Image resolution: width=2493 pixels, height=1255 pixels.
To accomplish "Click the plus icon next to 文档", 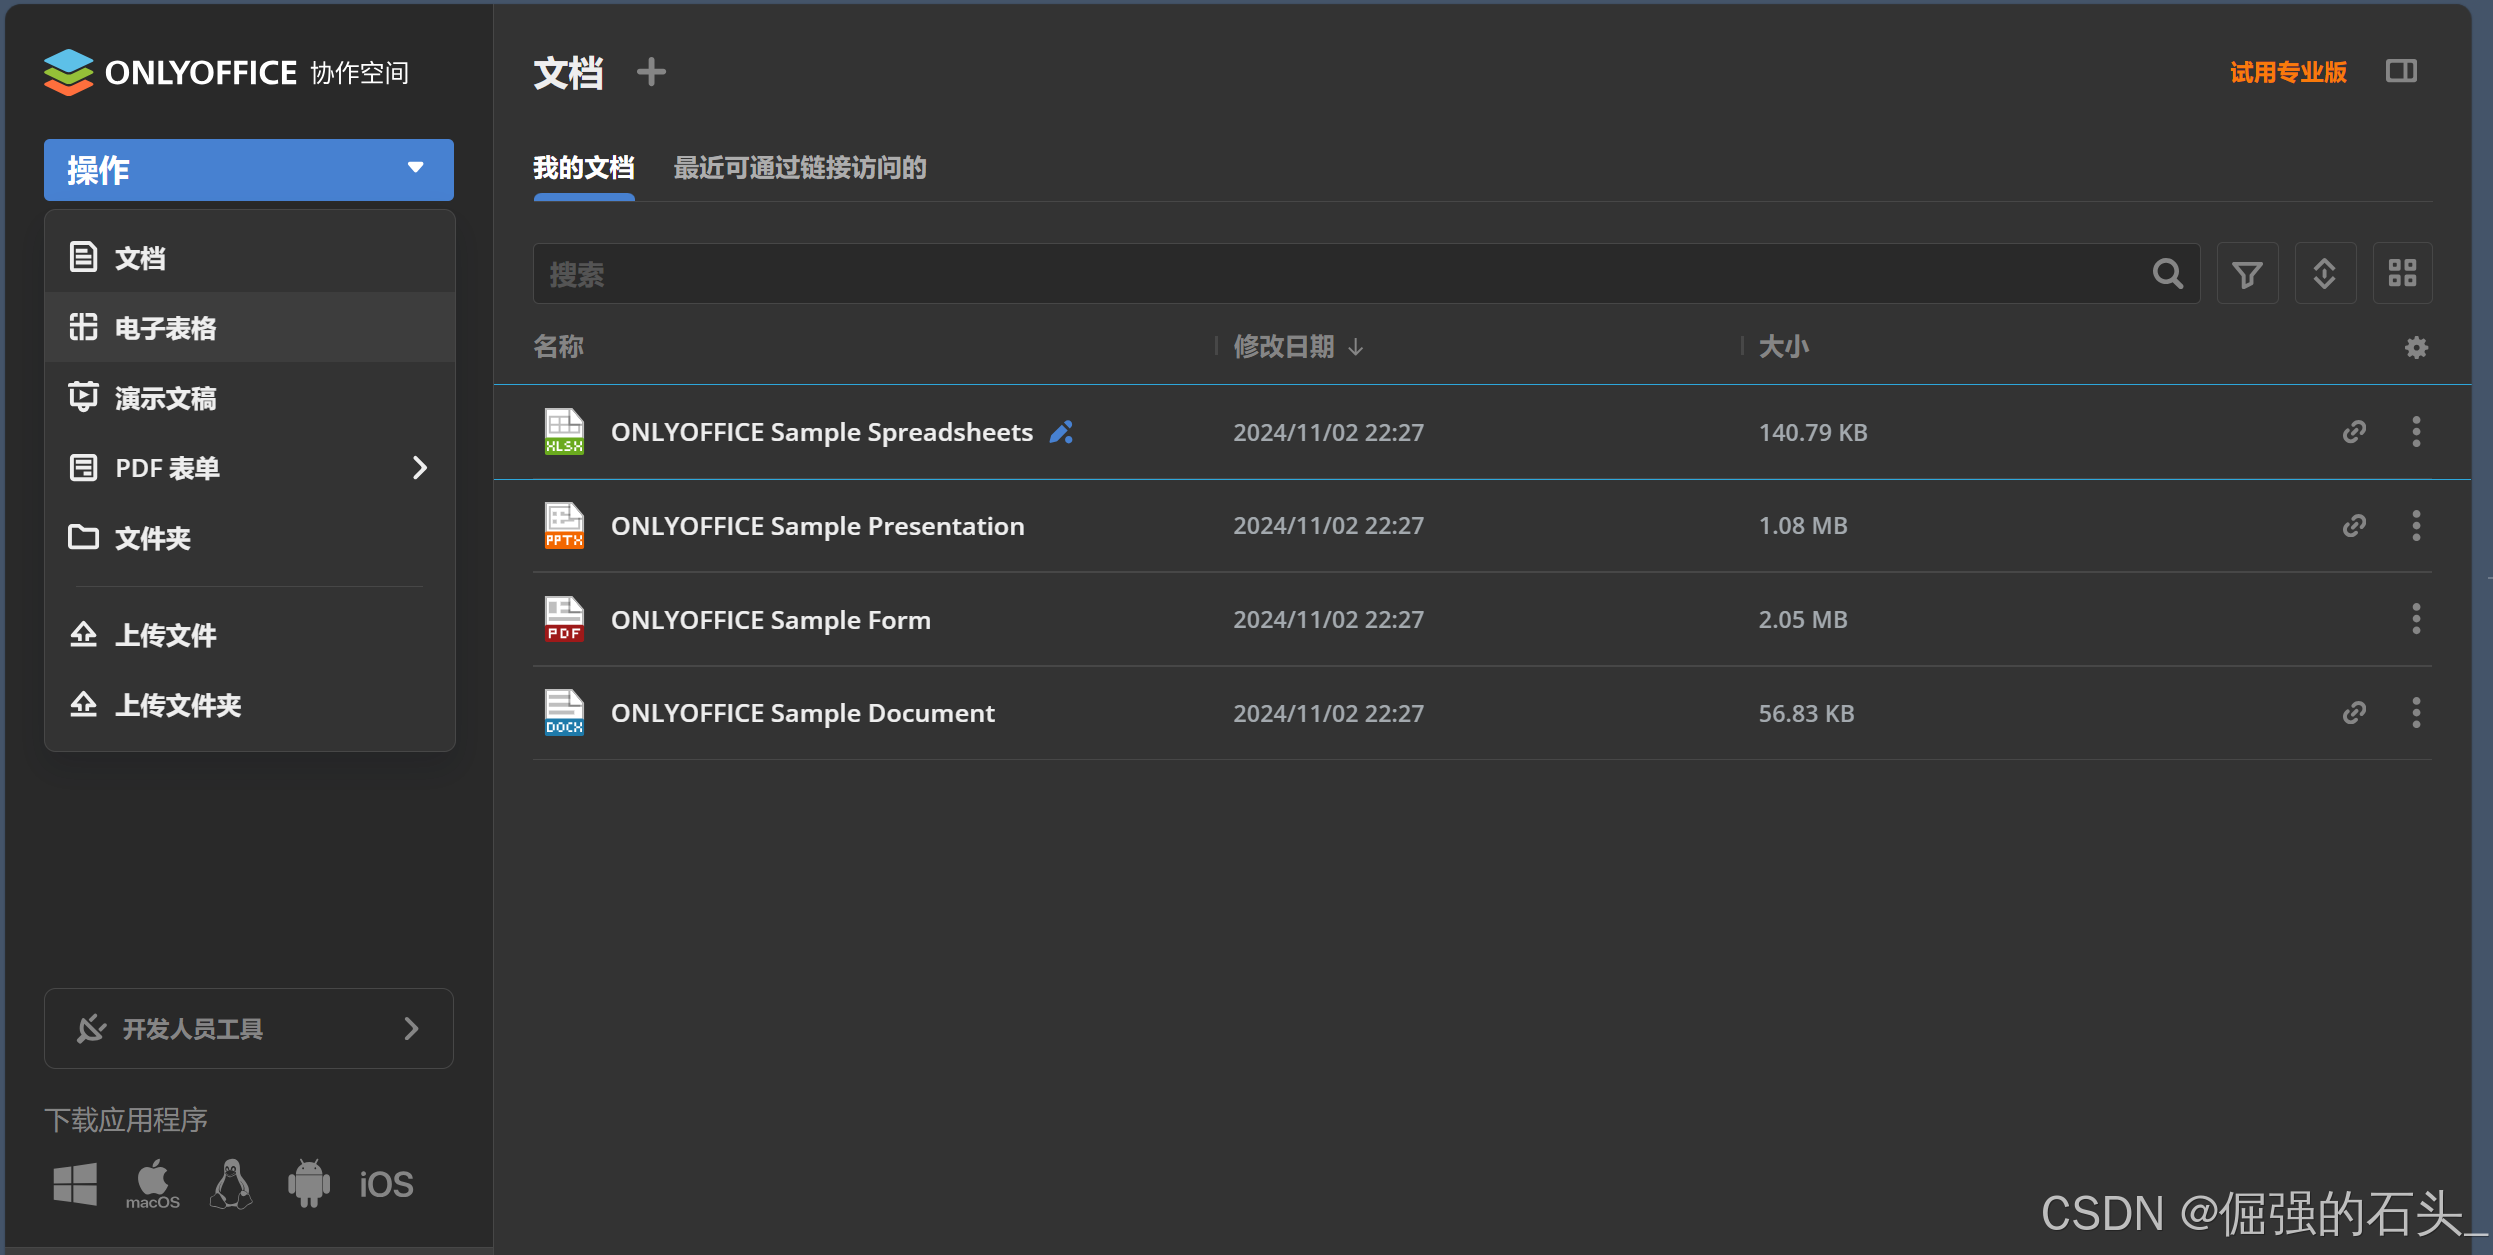I will pos(651,72).
